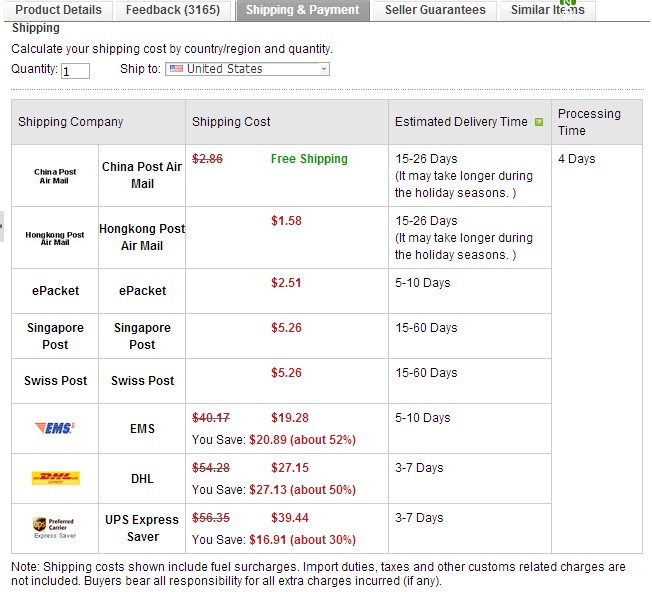Image resolution: width=652 pixels, height=592 pixels.
Task: Click the Quantity input field
Action: click(x=75, y=71)
